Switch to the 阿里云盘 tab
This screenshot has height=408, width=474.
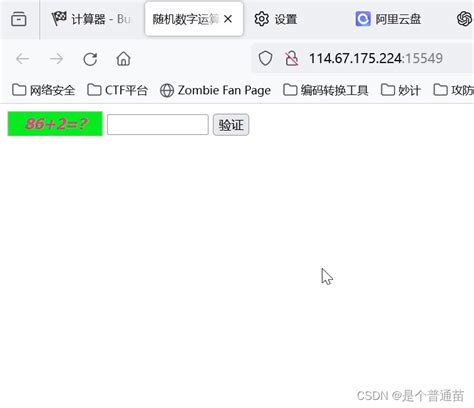tap(388, 19)
